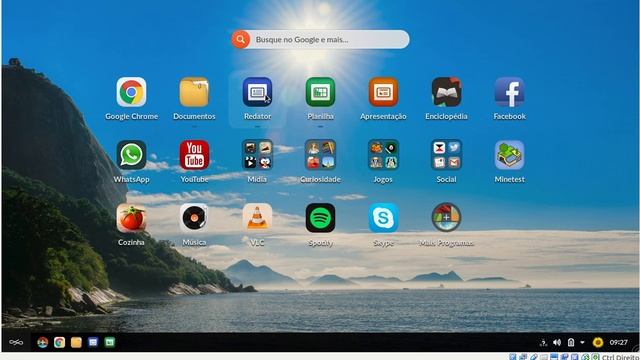Launch the Minetest game
640x360 pixels.
point(509,155)
